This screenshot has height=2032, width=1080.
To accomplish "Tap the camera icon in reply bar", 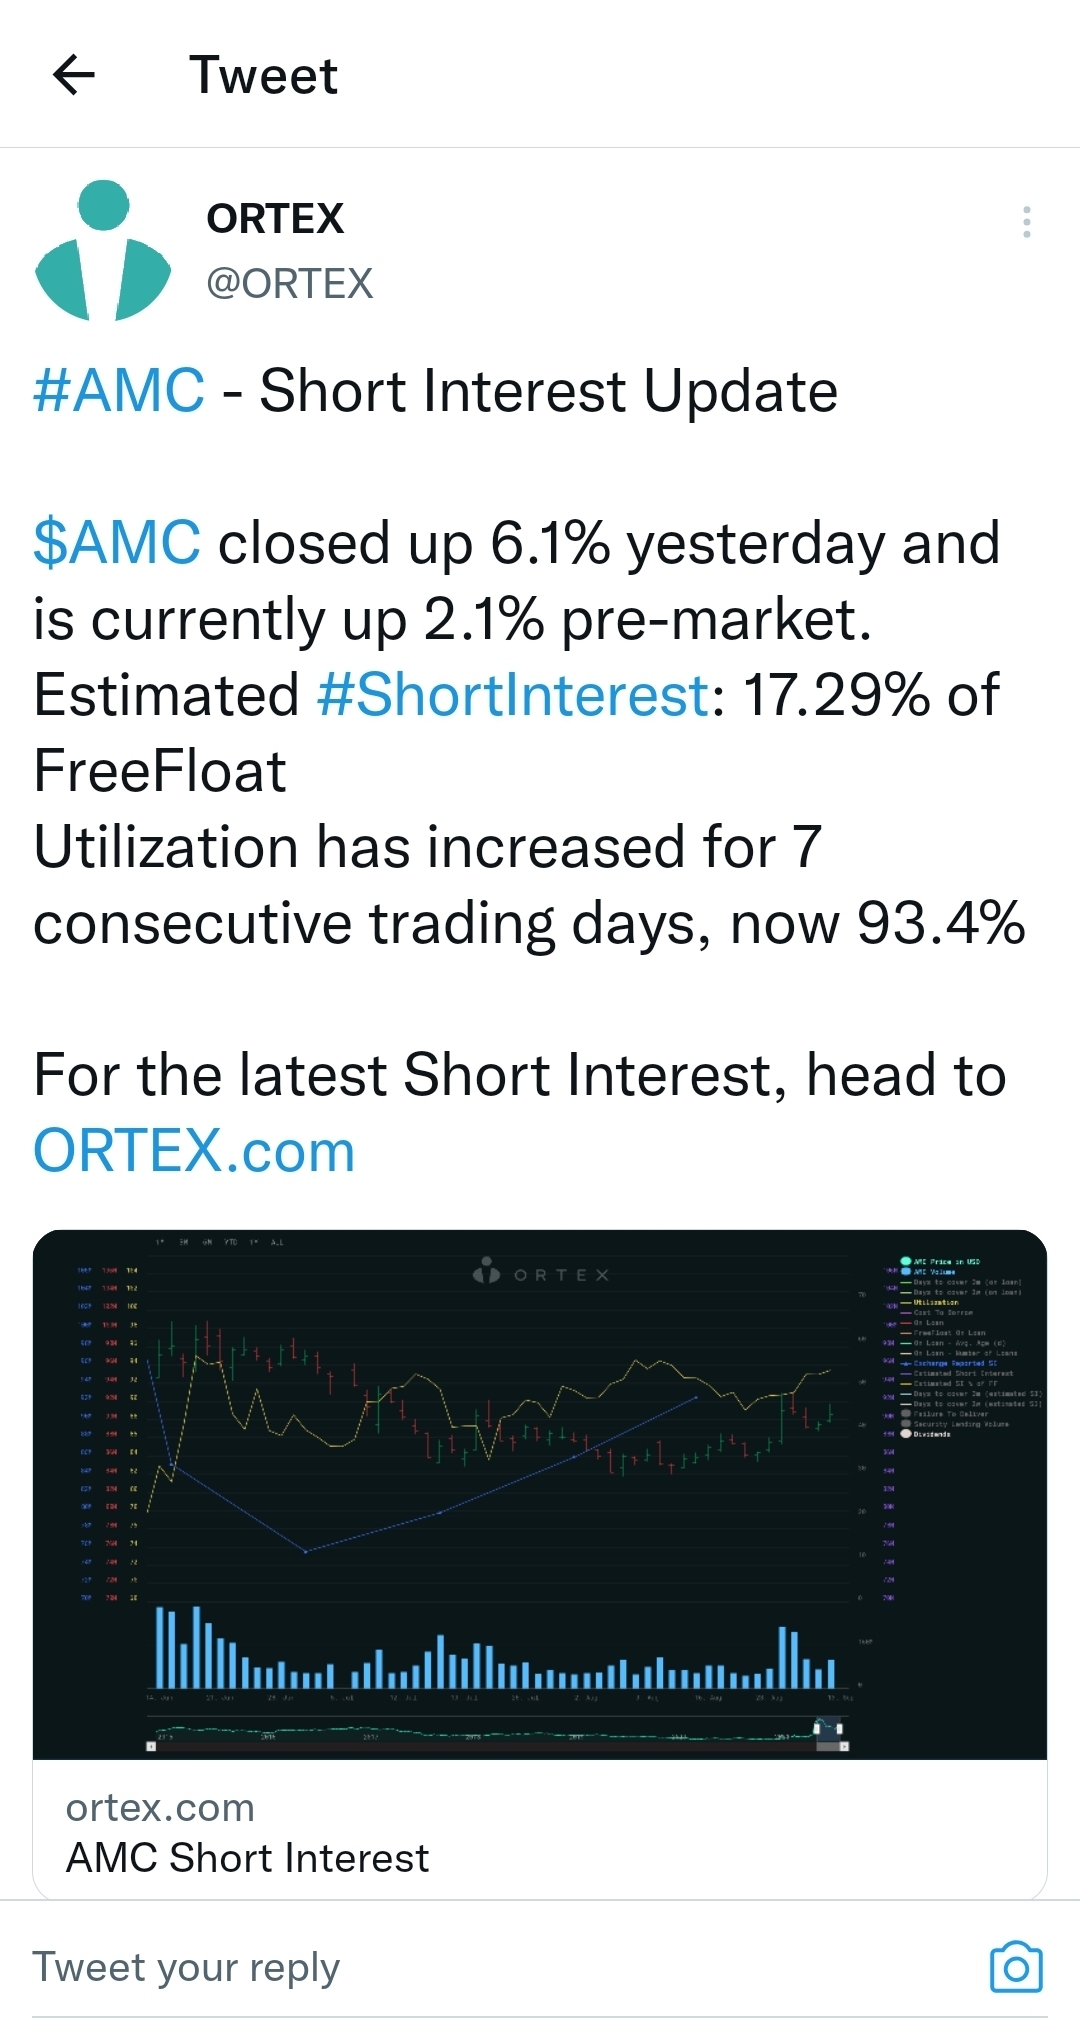I will point(1016,1966).
